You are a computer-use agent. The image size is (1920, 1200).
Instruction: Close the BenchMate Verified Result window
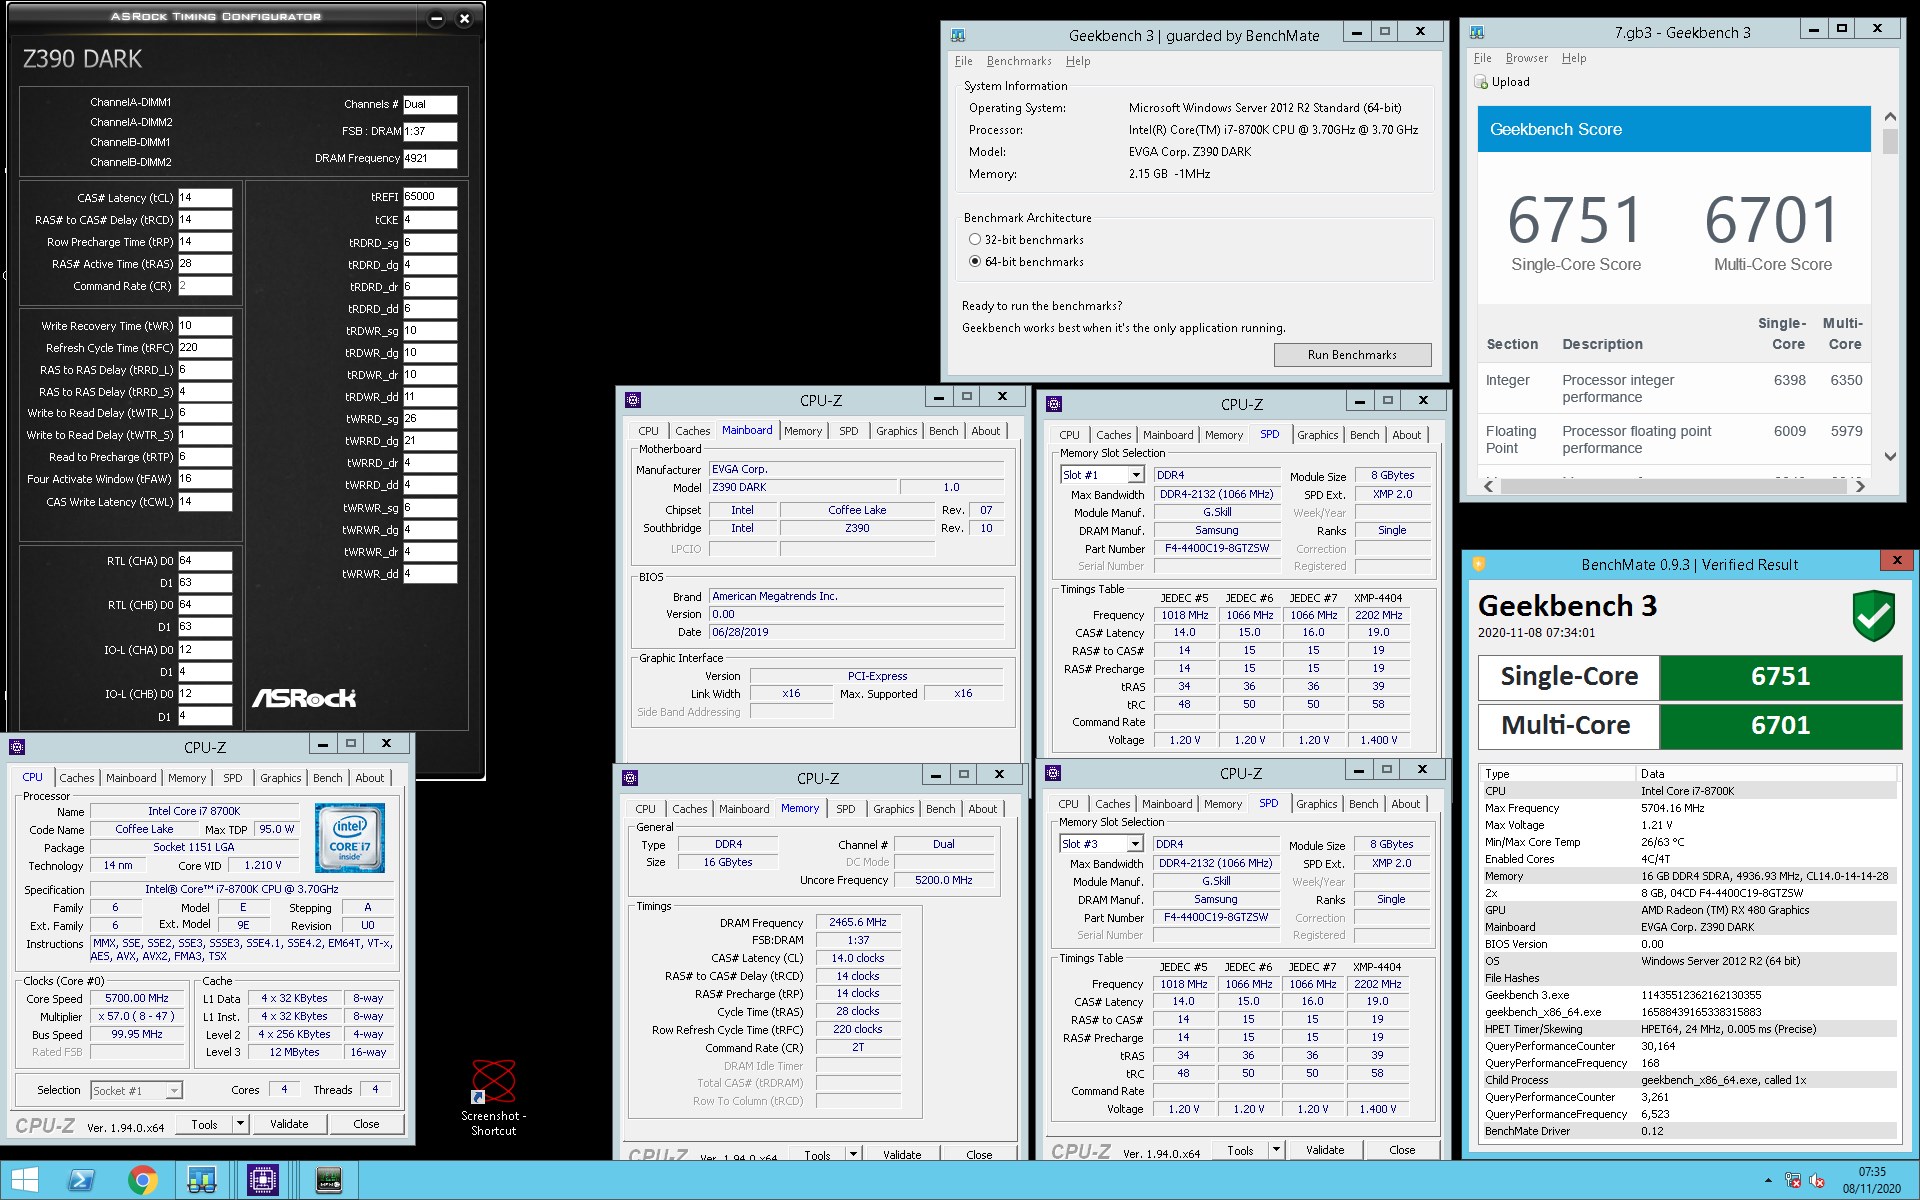coord(1897,561)
